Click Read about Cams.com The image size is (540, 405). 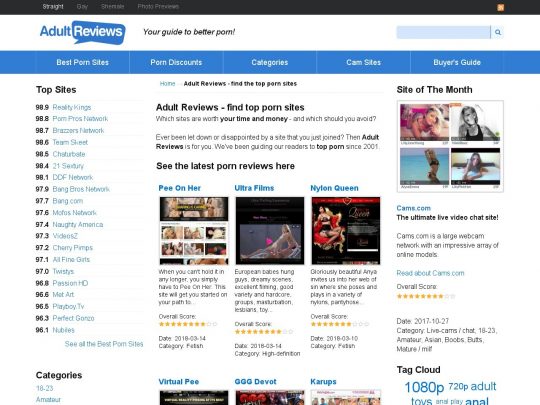tap(430, 273)
